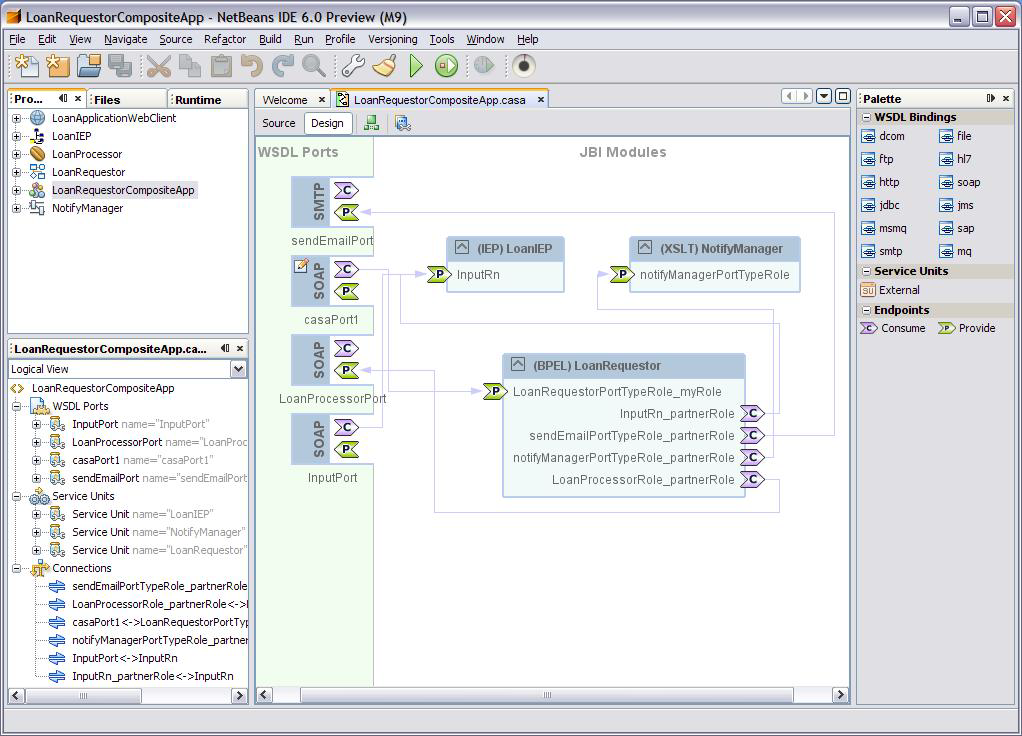
Task: Click the Copy toolbar icon
Action: 190,66
